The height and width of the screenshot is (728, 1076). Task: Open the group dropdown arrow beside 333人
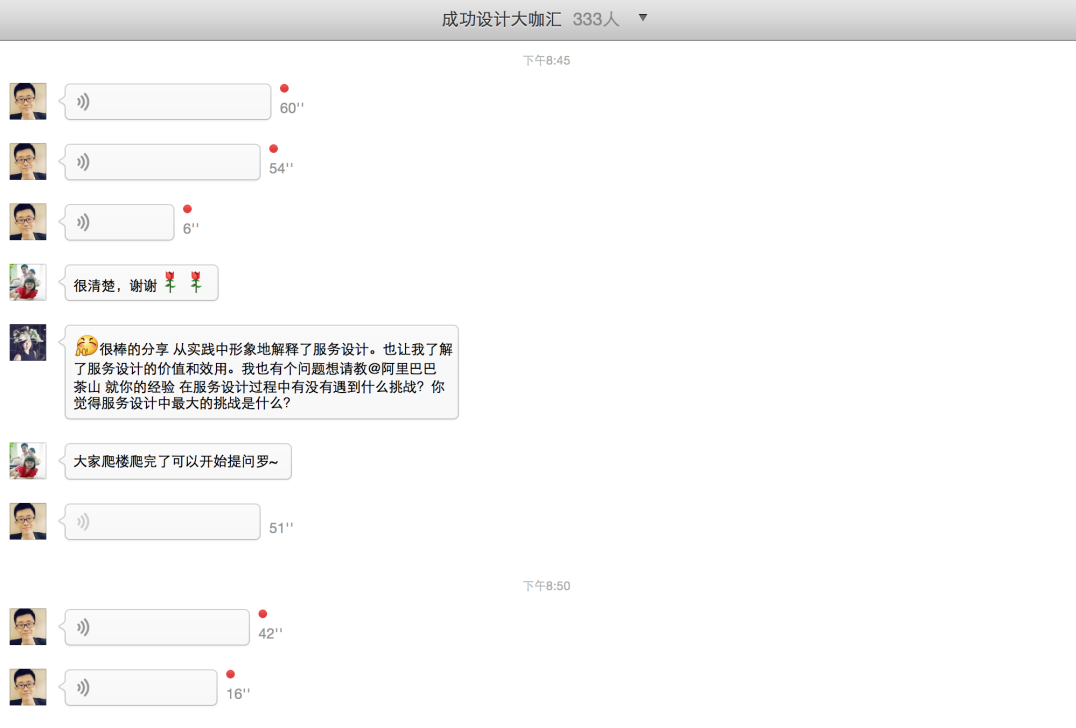[x=643, y=18]
